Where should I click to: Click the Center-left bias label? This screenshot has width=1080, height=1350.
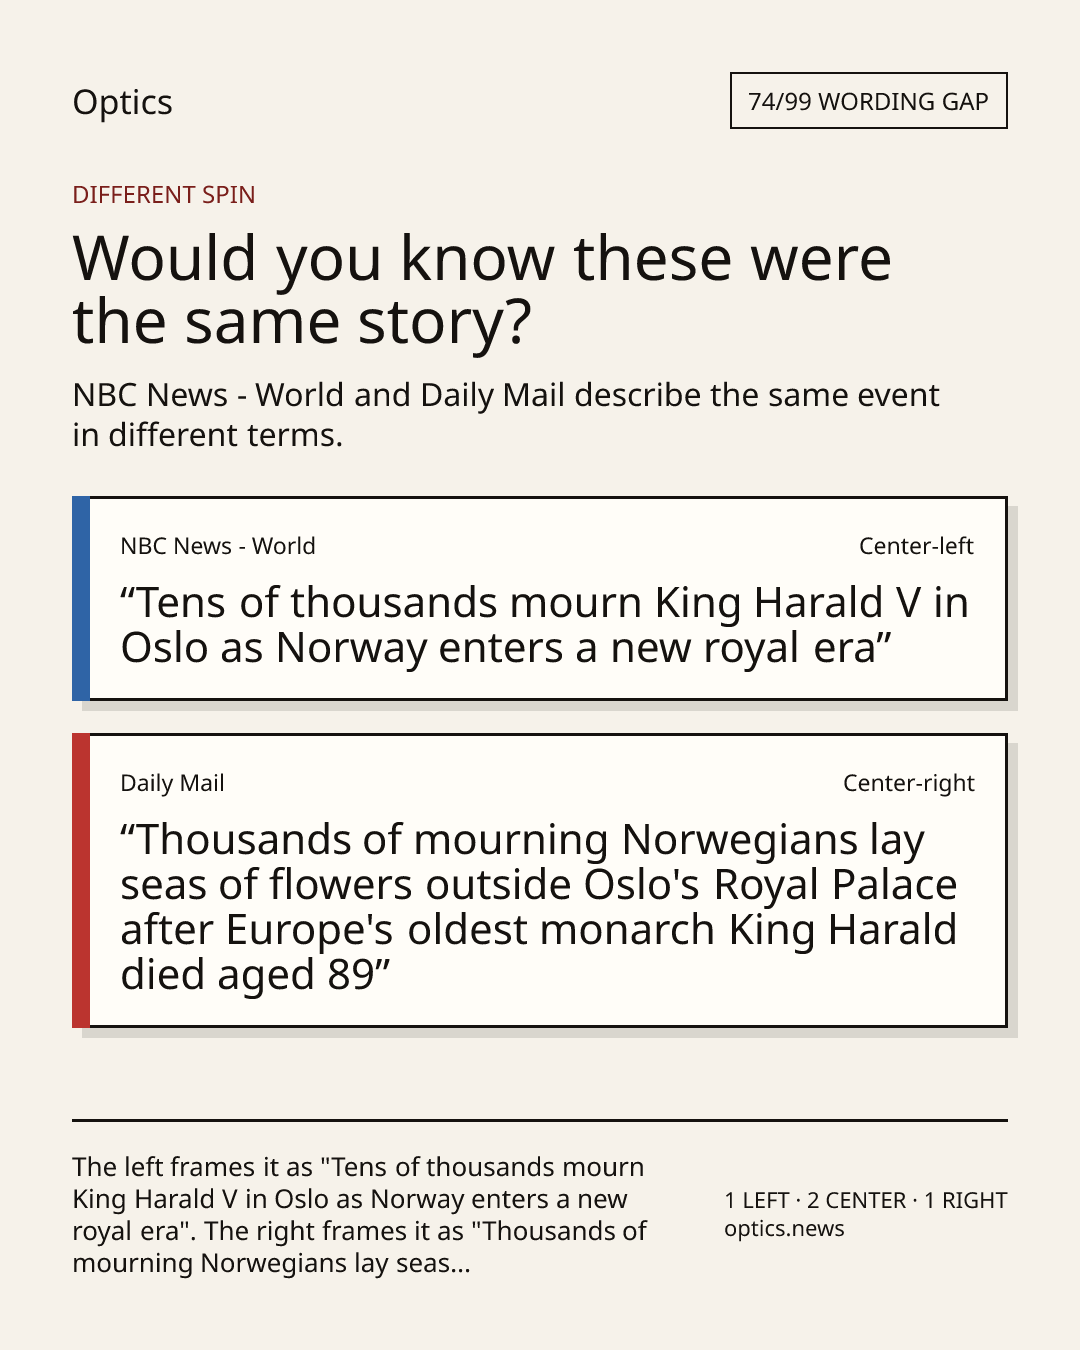pos(916,546)
